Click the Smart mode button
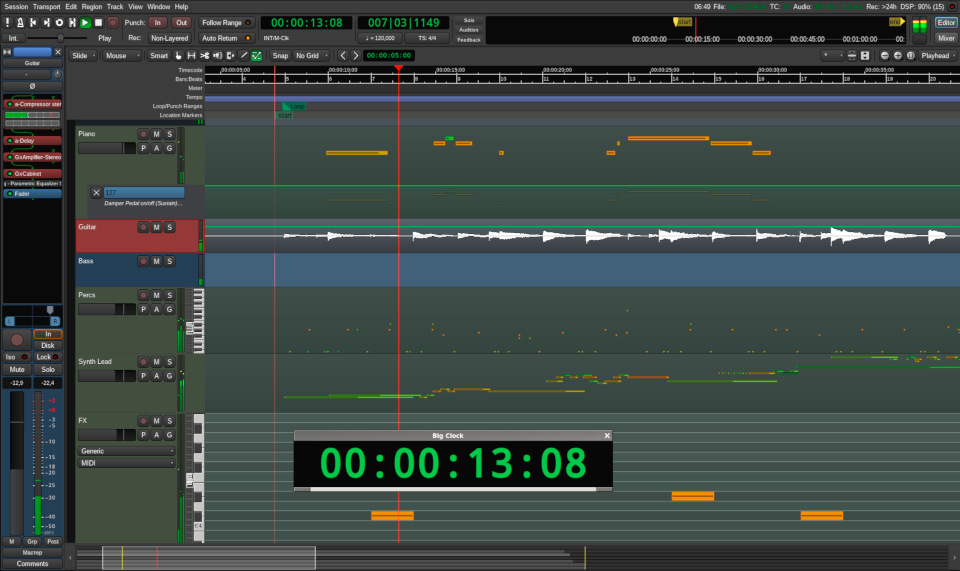 (x=159, y=56)
